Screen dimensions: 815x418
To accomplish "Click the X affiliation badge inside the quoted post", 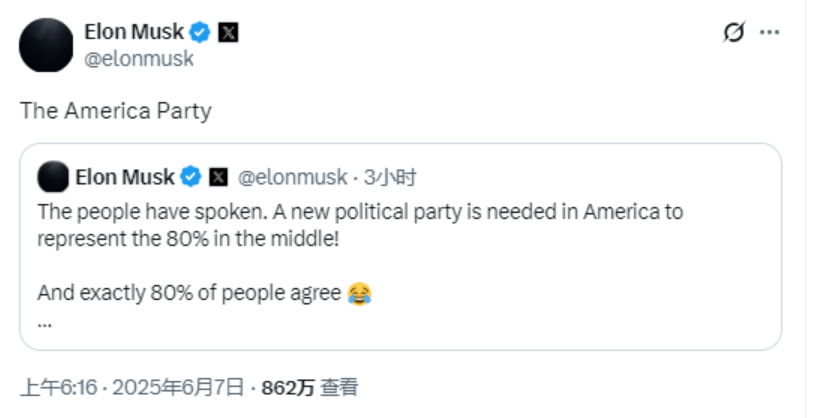I will (x=218, y=177).
